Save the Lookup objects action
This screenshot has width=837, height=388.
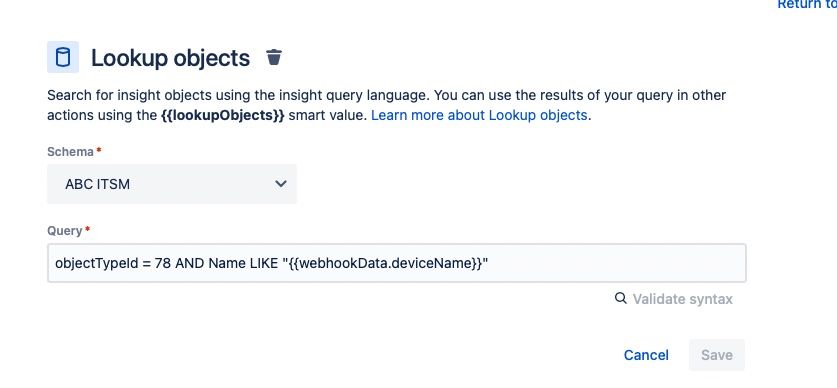click(x=717, y=355)
